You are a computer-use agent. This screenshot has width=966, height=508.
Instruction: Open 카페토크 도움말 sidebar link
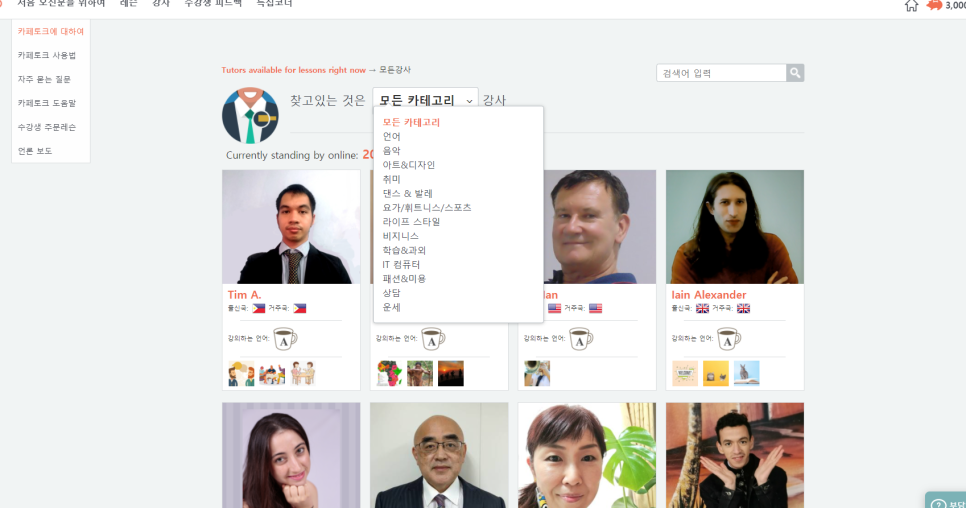46,103
